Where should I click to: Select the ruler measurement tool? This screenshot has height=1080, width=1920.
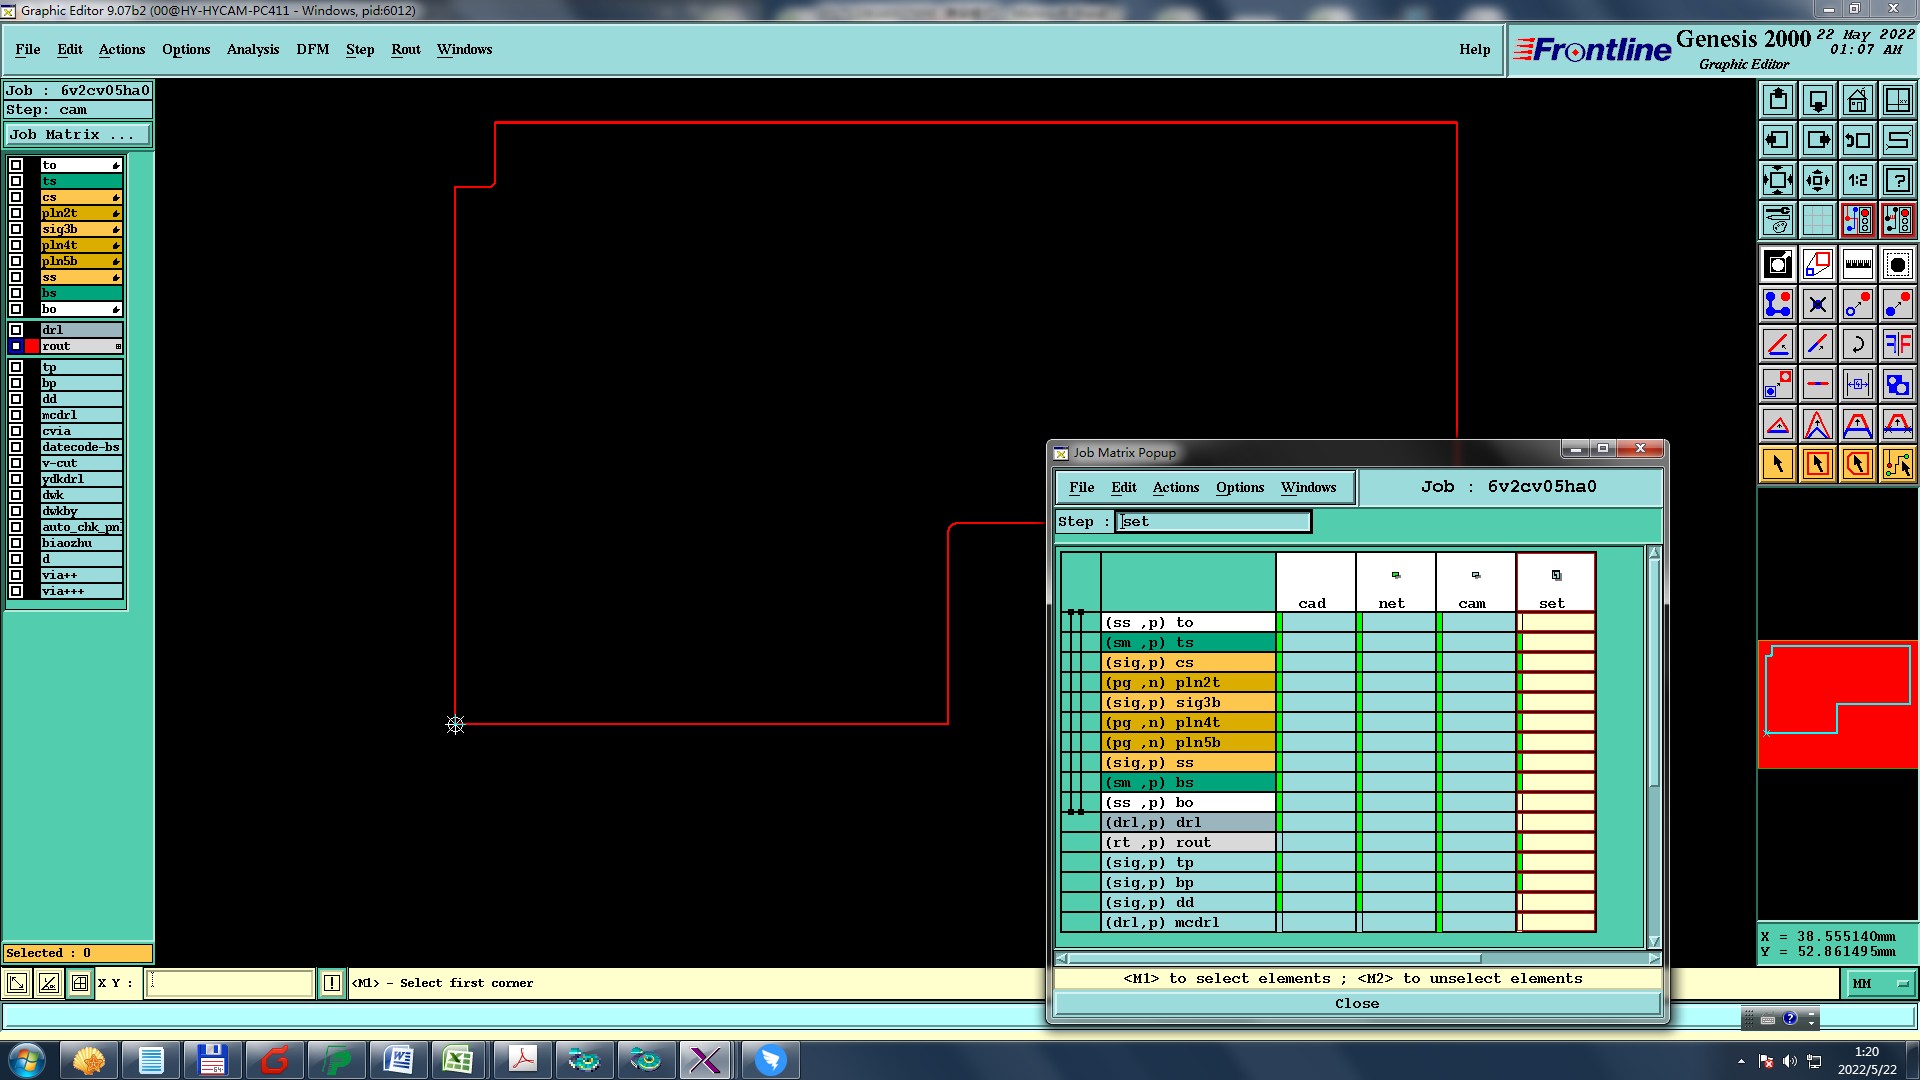(1857, 264)
